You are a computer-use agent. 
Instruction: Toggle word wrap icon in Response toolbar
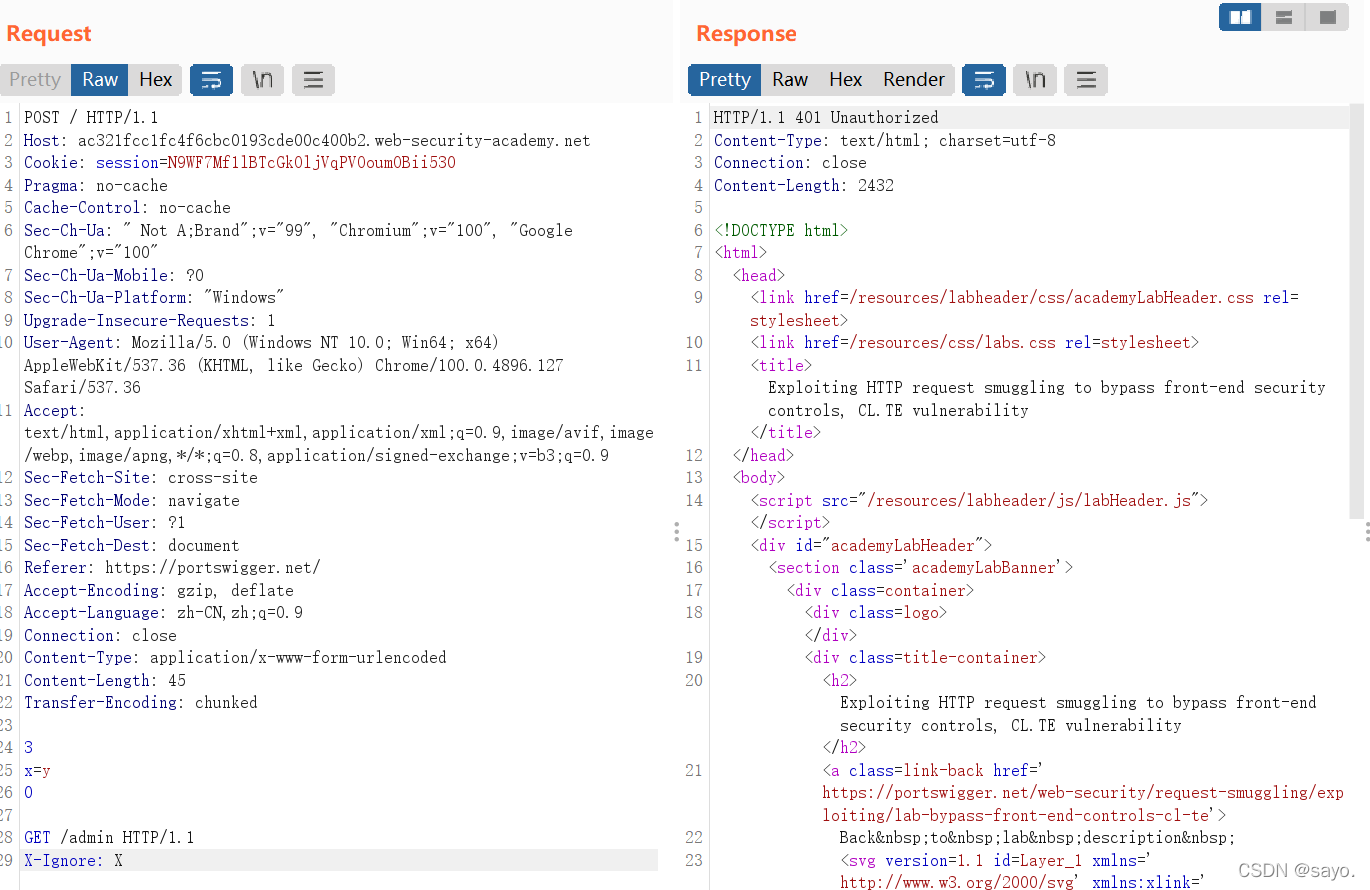coord(984,80)
